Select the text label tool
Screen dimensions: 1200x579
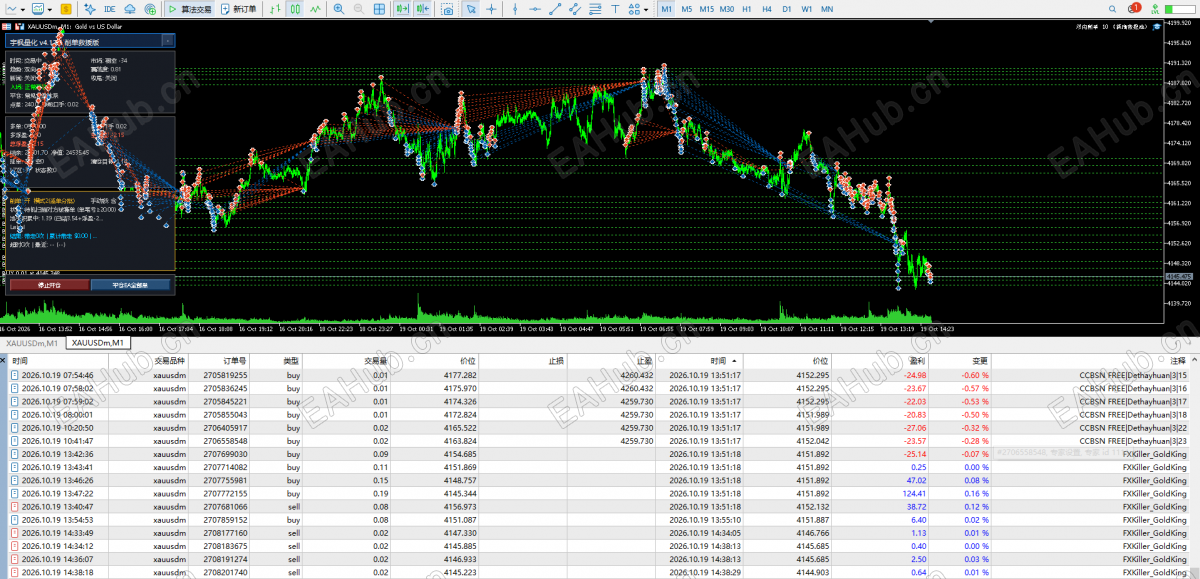[x=617, y=9]
